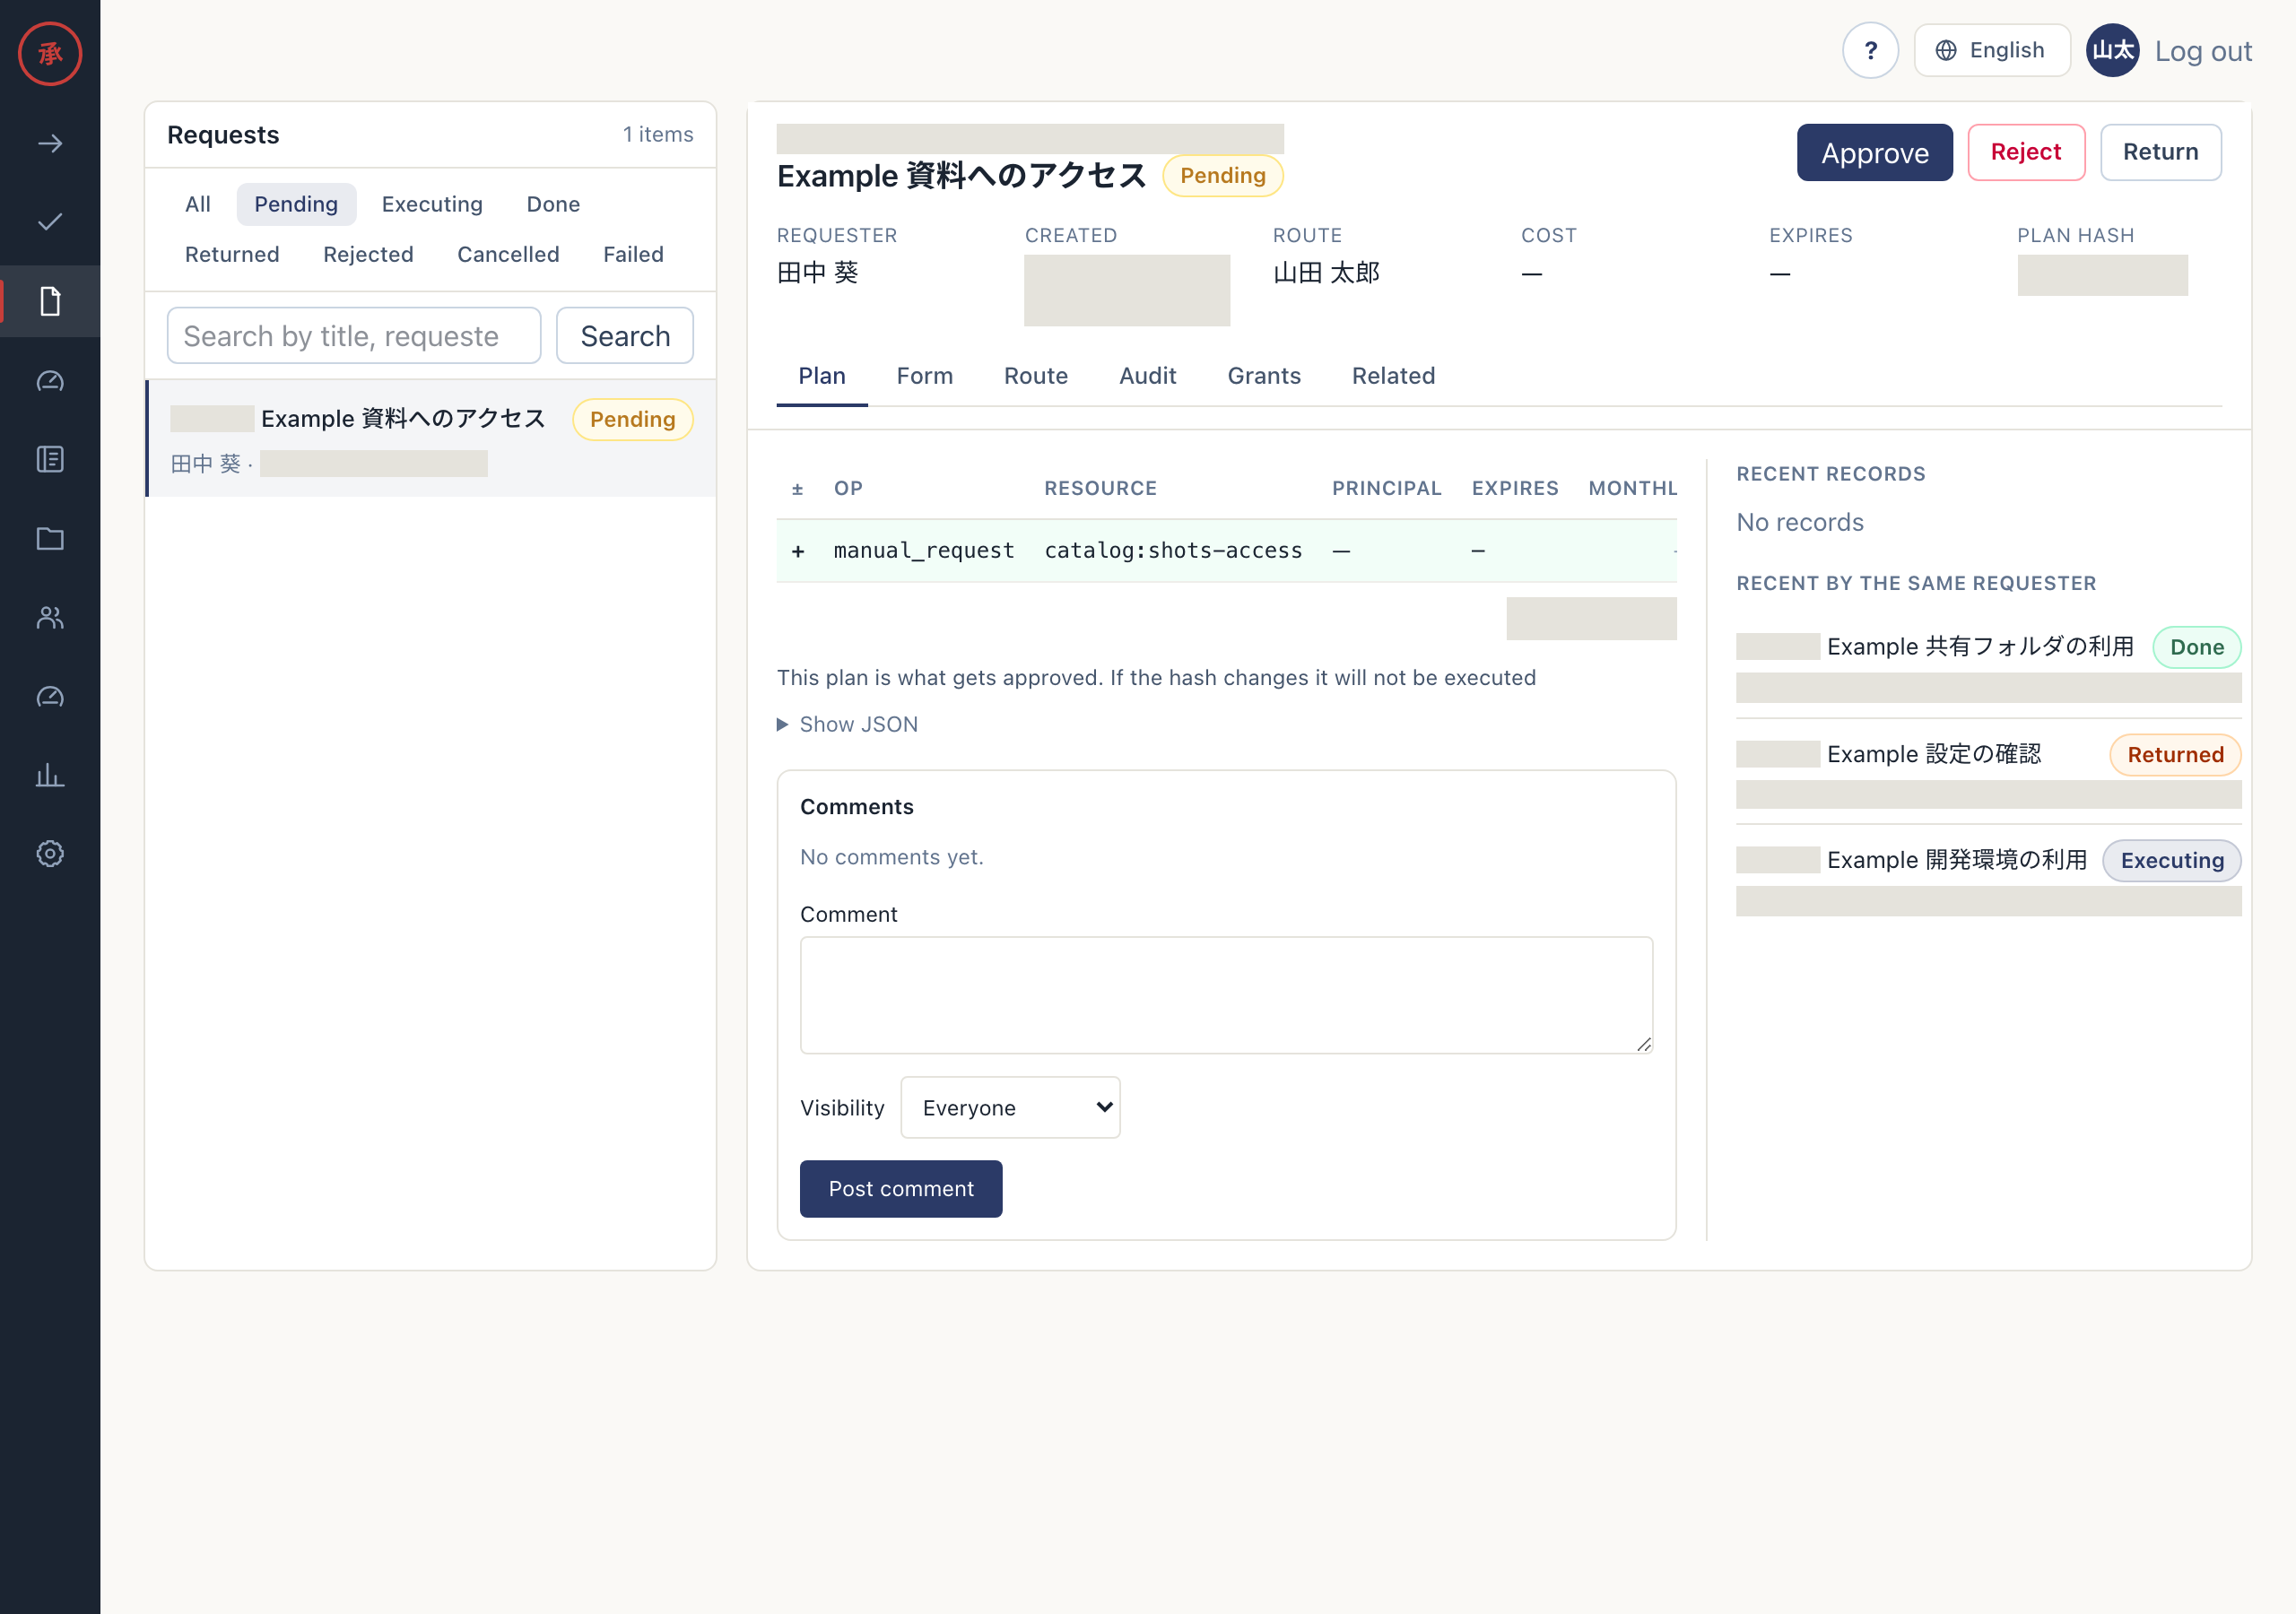Click the question mark help button
The width and height of the screenshot is (2296, 1614).
click(1870, 50)
